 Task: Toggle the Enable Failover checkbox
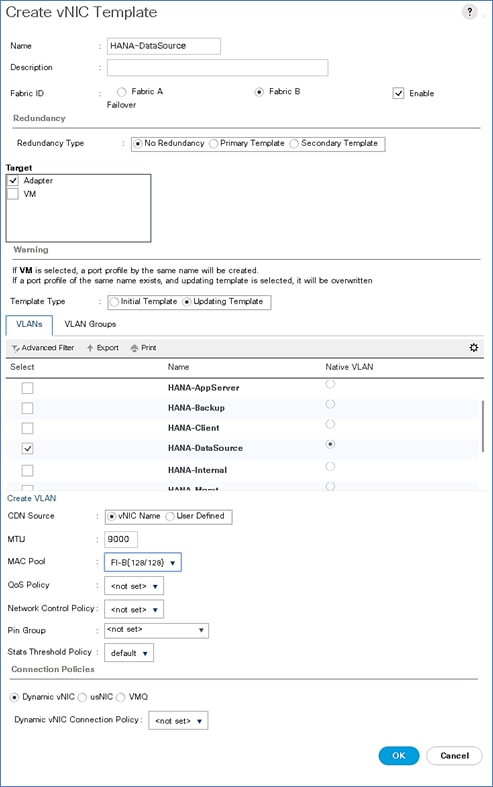(398, 93)
